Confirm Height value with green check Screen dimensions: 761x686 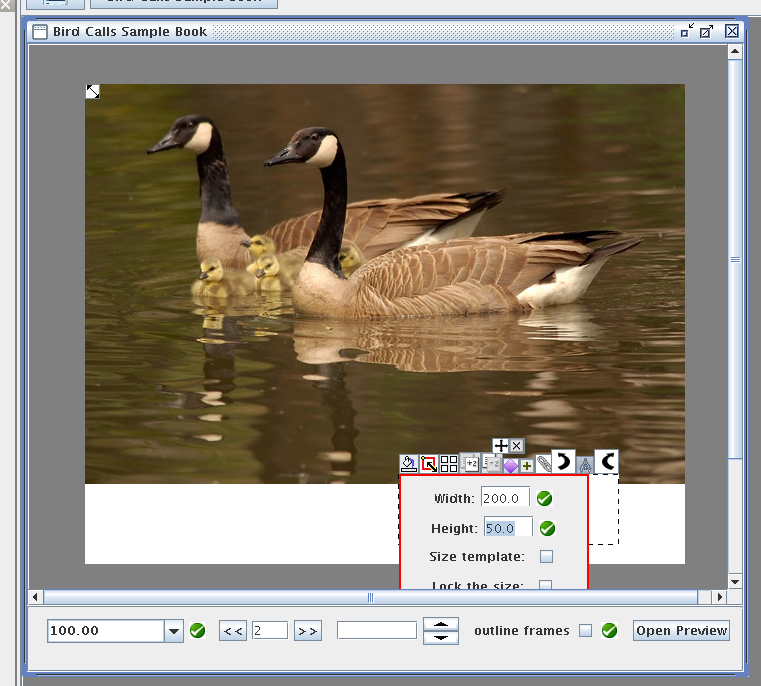coord(547,528)
